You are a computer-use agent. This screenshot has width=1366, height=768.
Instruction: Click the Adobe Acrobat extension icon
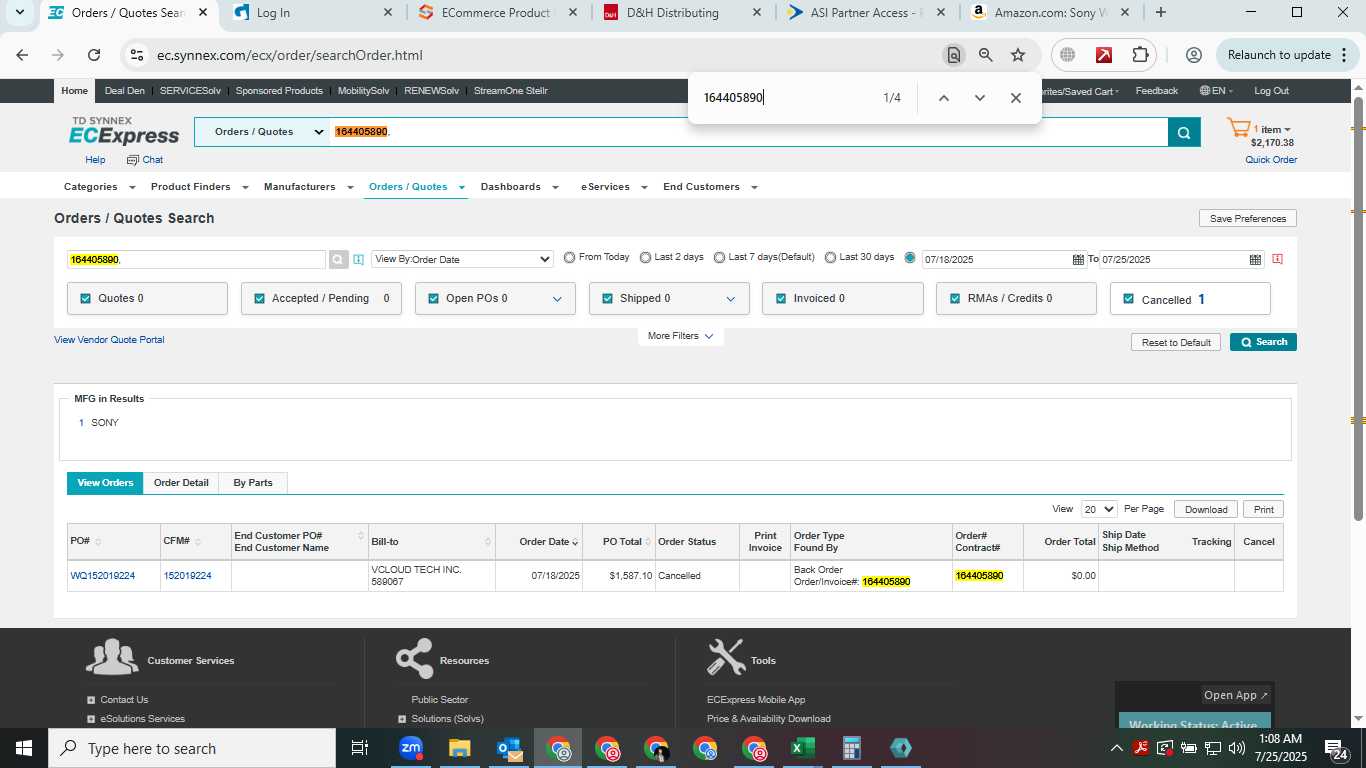pos(1104,55)
